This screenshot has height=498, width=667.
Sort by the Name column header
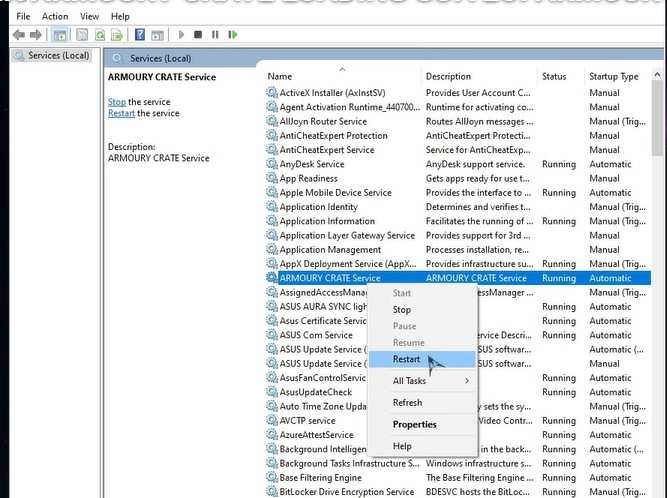[342, 76]
